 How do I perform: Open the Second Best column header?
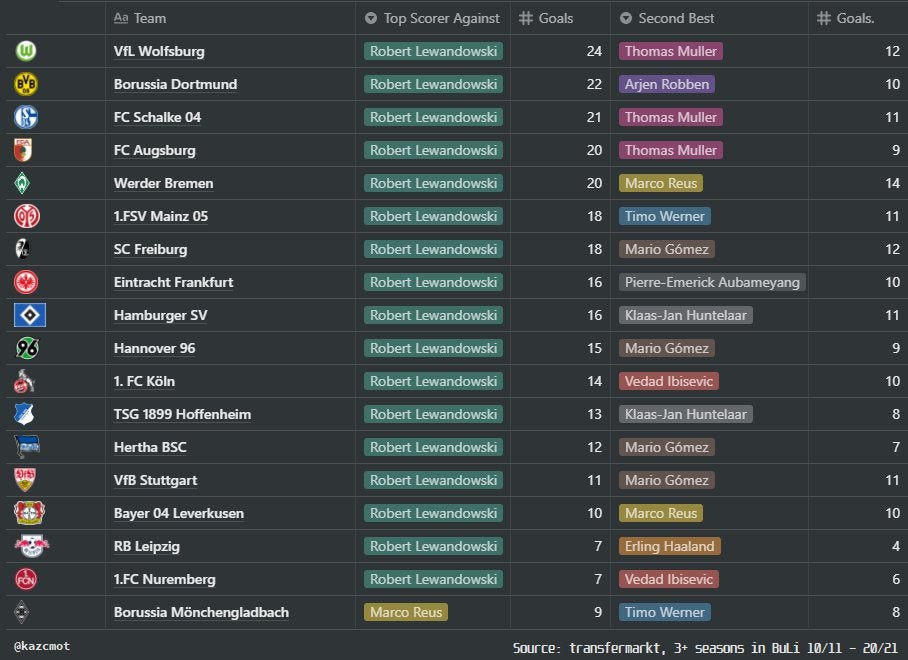pyautogui.click(x=709, y=19)
